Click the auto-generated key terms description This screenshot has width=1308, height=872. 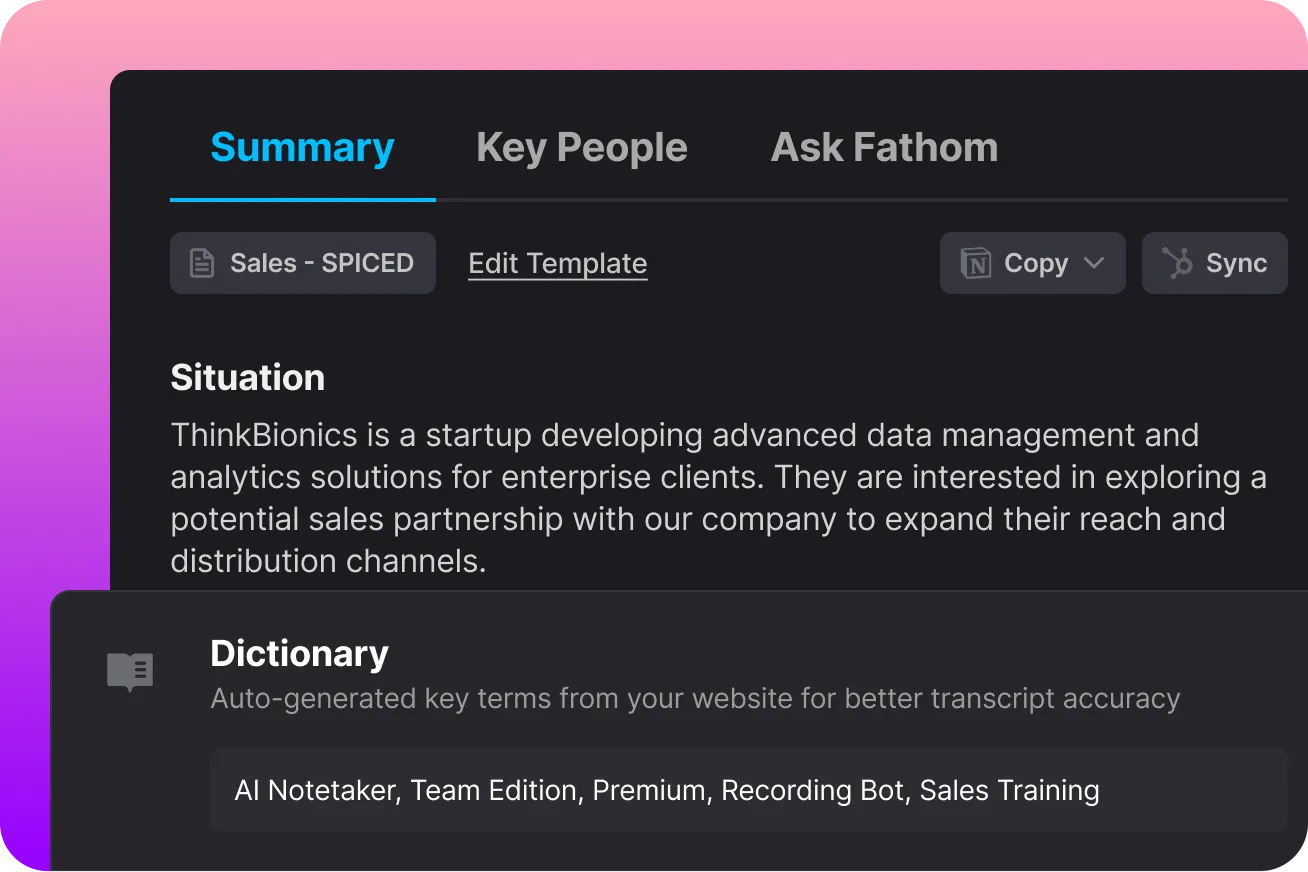(x=695, y=698)
